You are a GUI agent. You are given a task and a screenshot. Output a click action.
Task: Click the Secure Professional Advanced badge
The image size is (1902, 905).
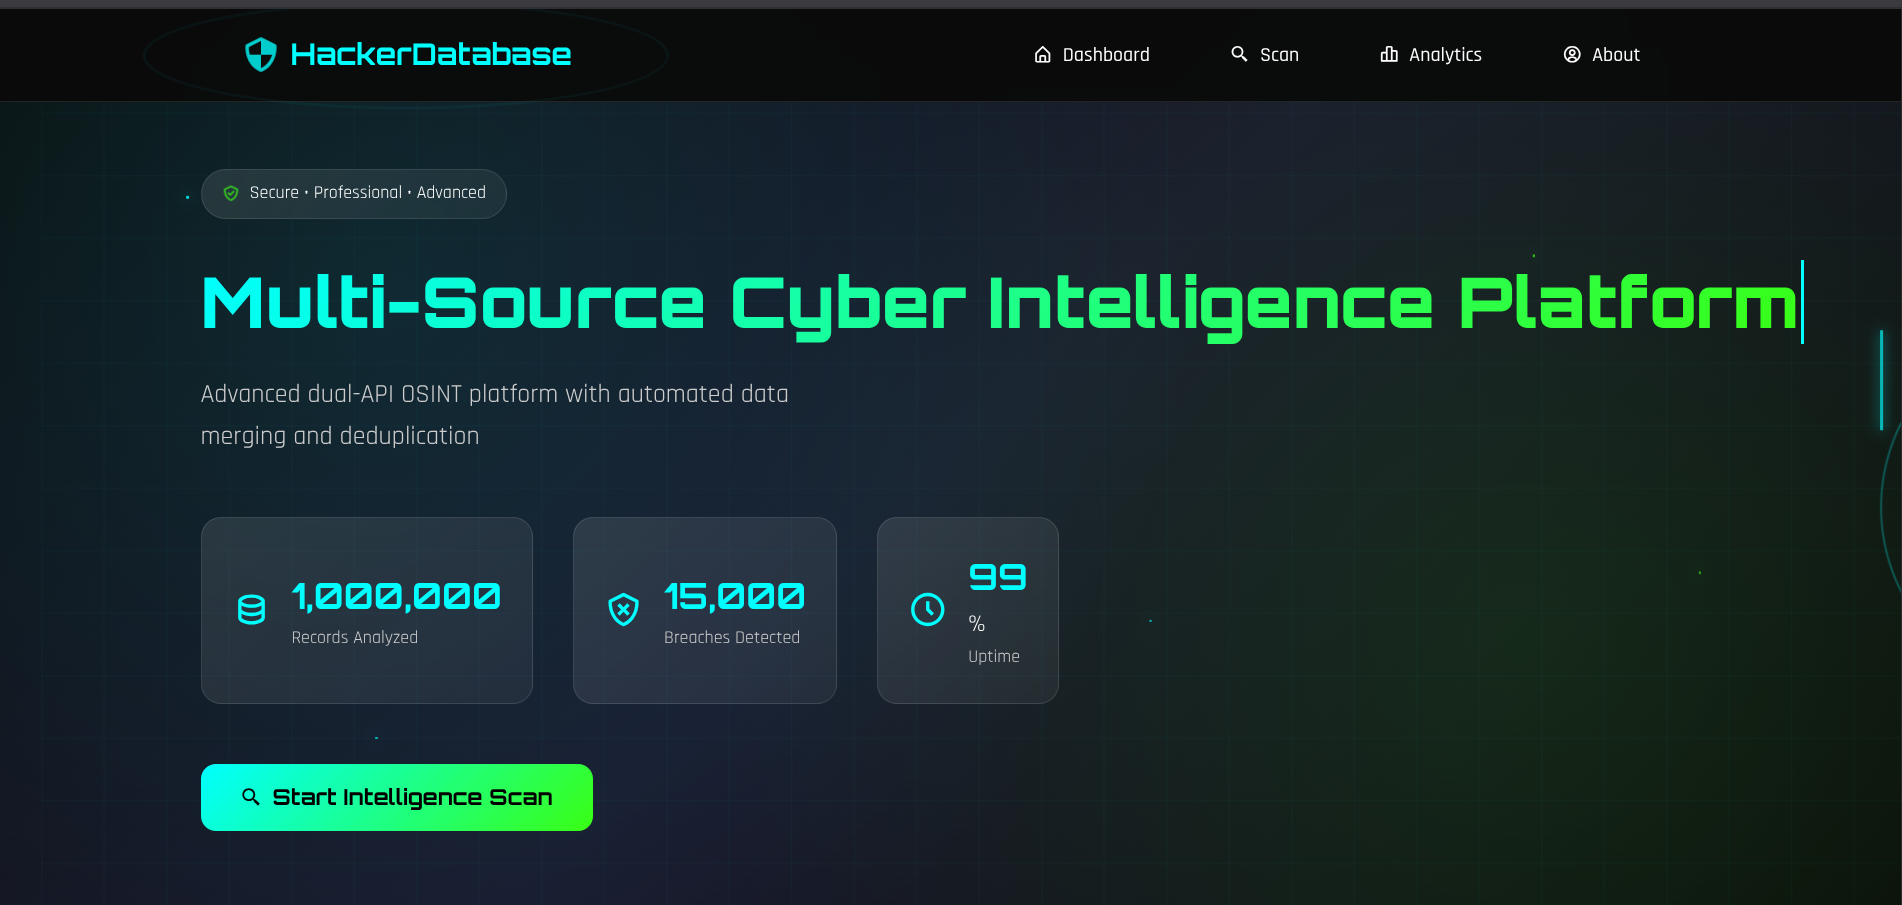click(353, 193)
